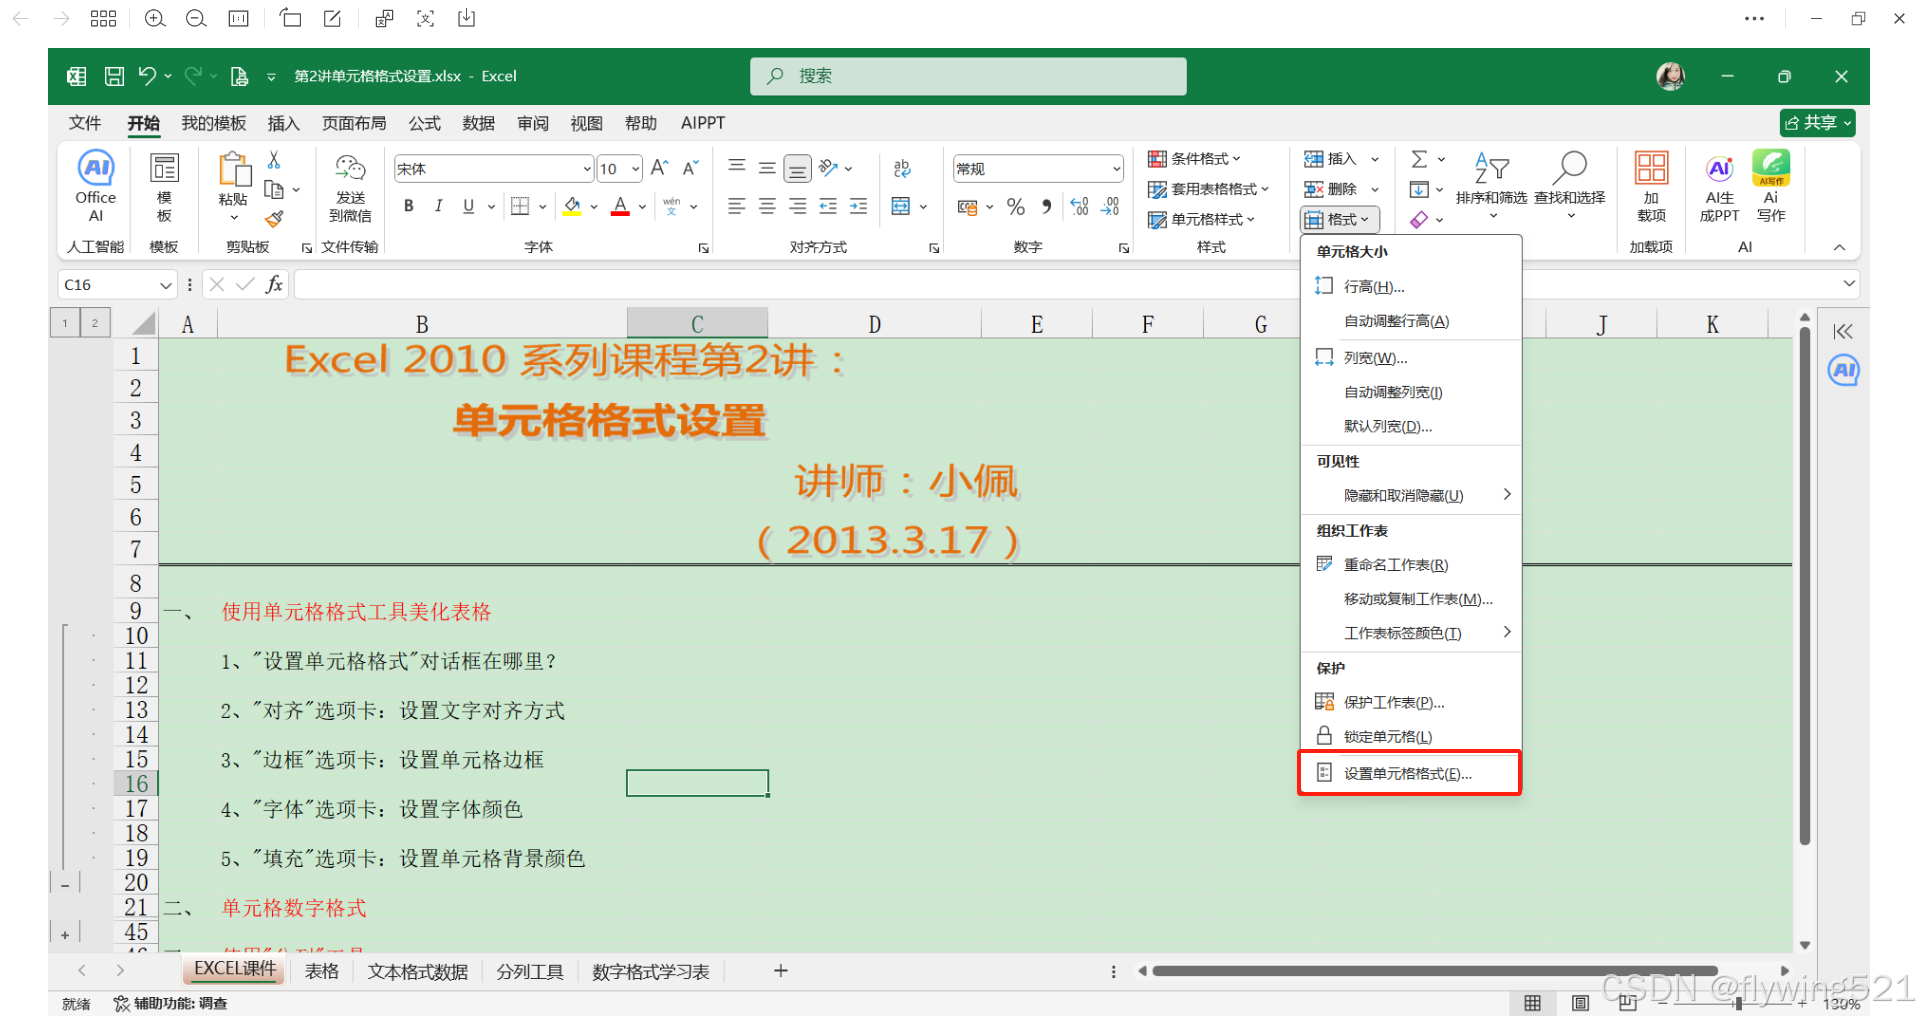Switch to the 公式 ribbon tab
Viewport: 1920px width, 1020px height.
424,123
